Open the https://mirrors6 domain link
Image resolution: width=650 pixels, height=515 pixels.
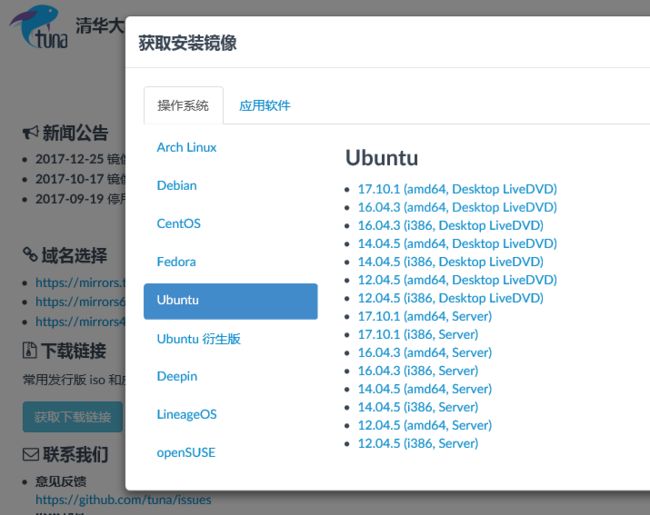coord(80,302)
